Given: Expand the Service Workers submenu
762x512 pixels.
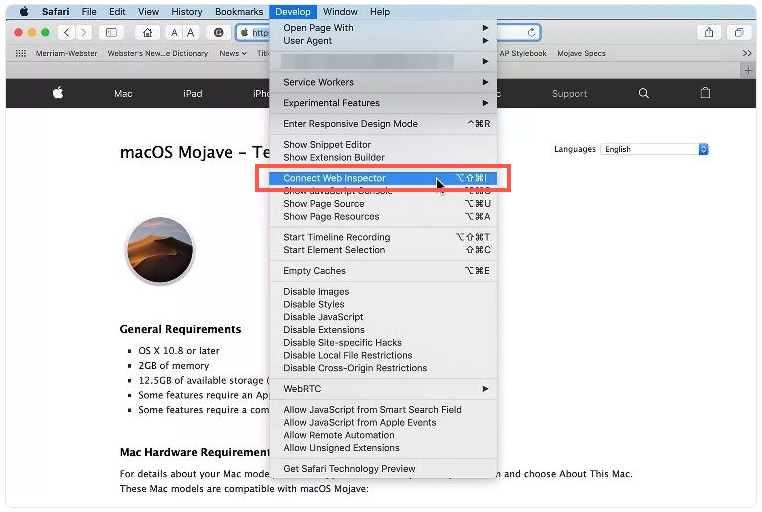Looking at the screenshot, I should [383, 82].
